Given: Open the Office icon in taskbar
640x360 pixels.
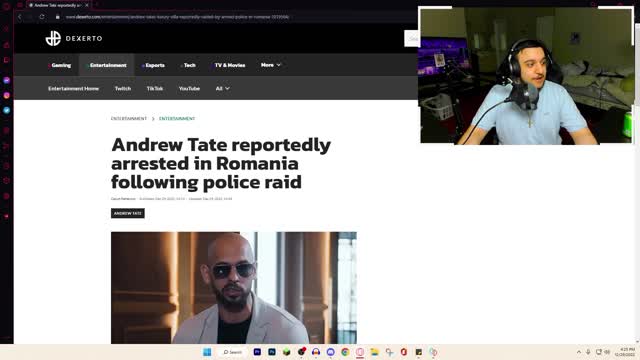Looking at the screenshot, I should (x=404, y=352).
